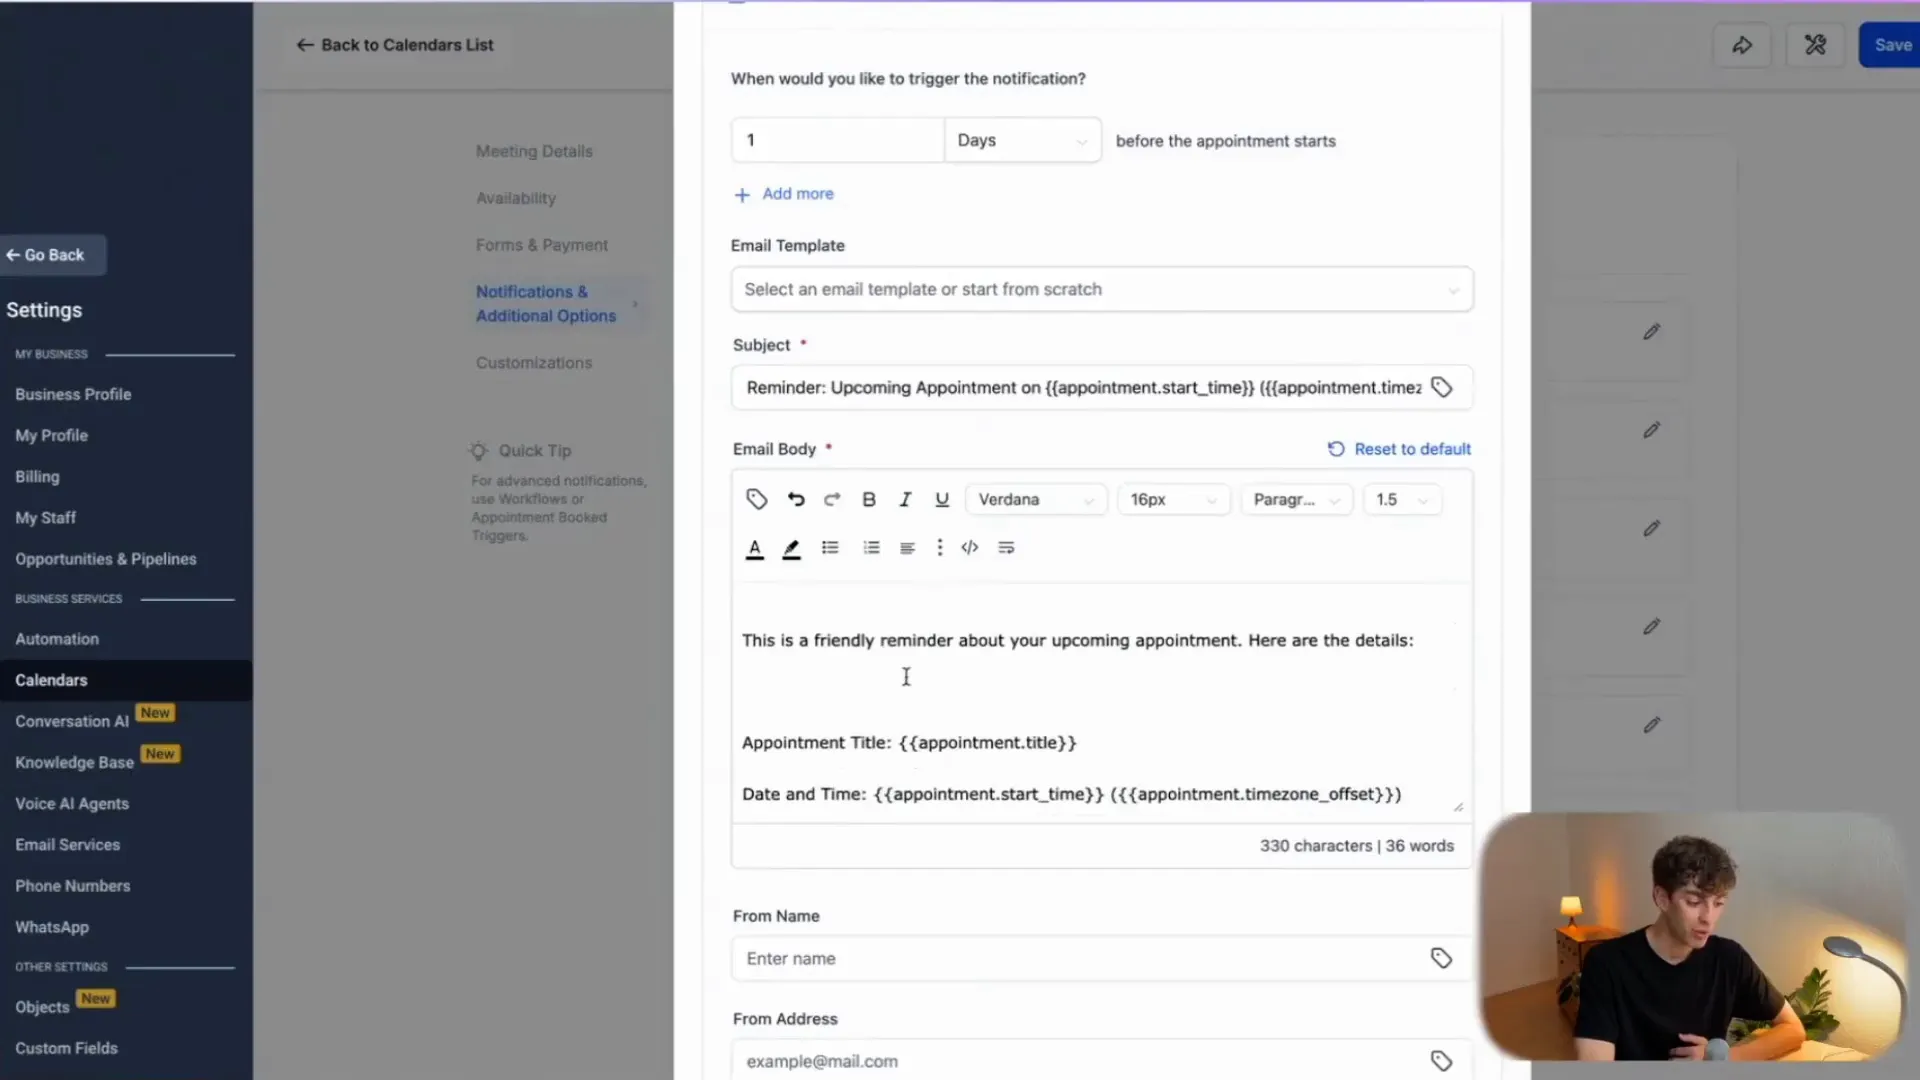Open Custom Fields settings
This screenshot has height=1080, width=1920.
point(66,1048)
